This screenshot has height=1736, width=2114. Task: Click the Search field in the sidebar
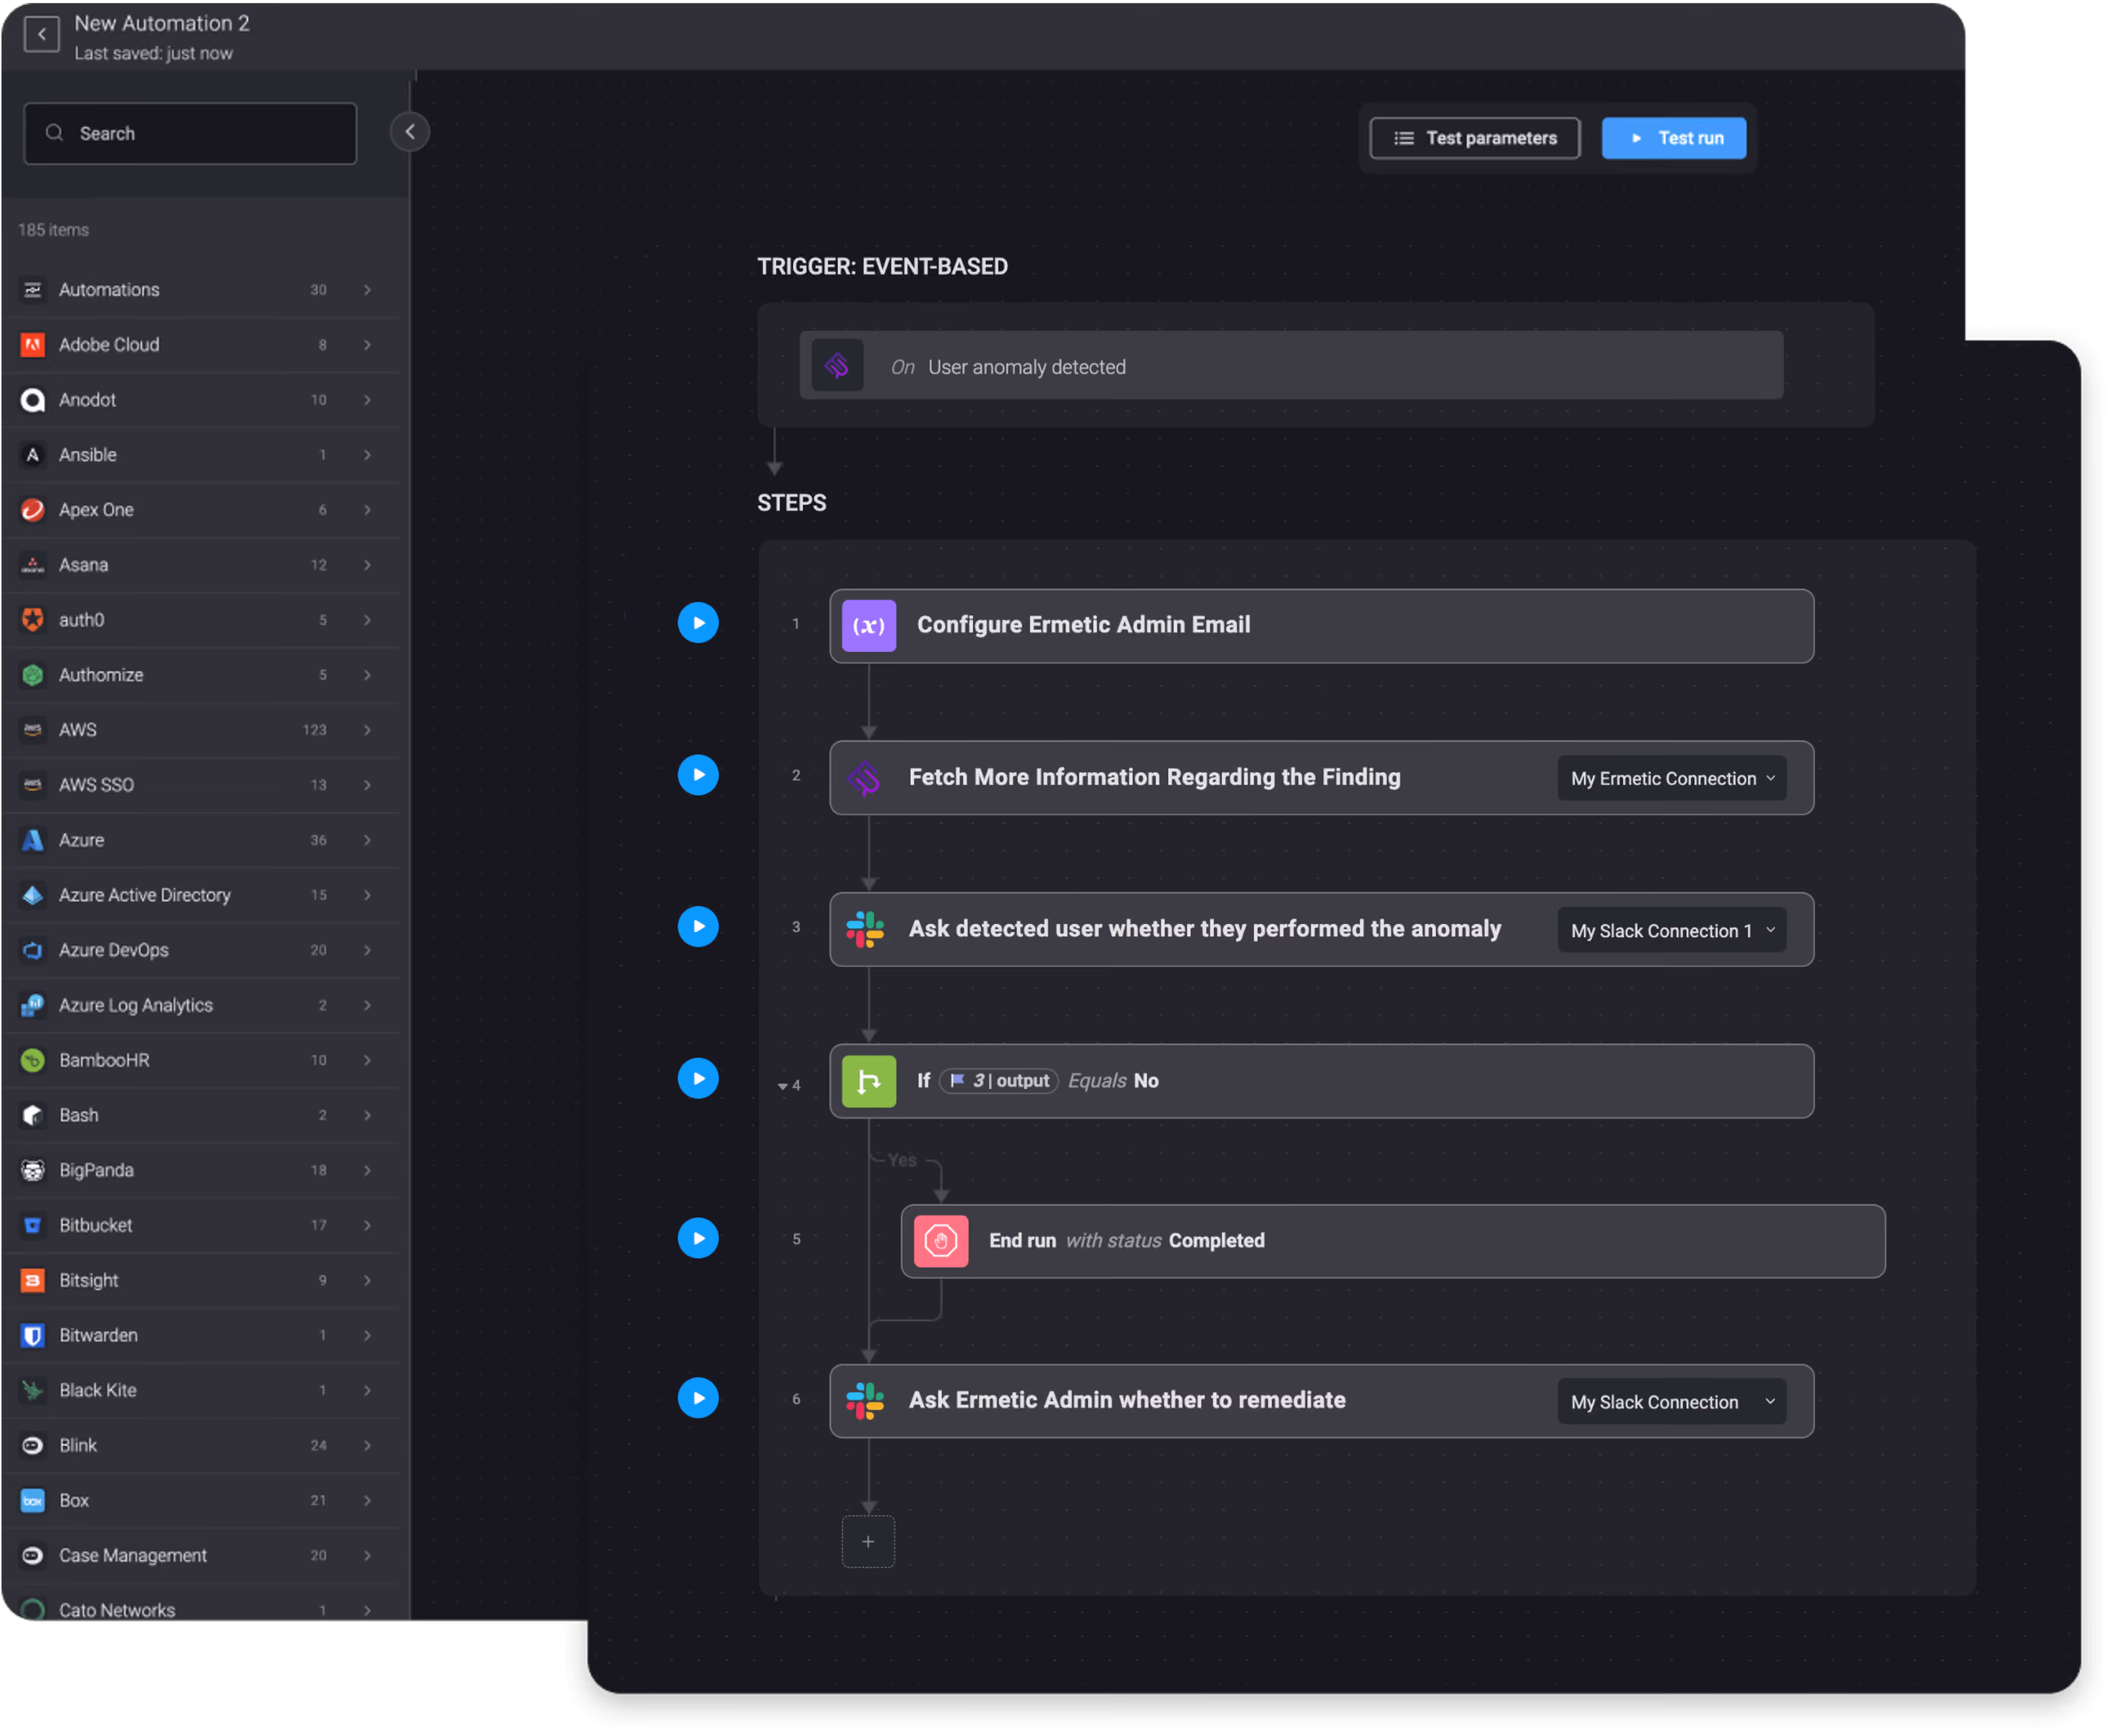(x=190, y=133)
